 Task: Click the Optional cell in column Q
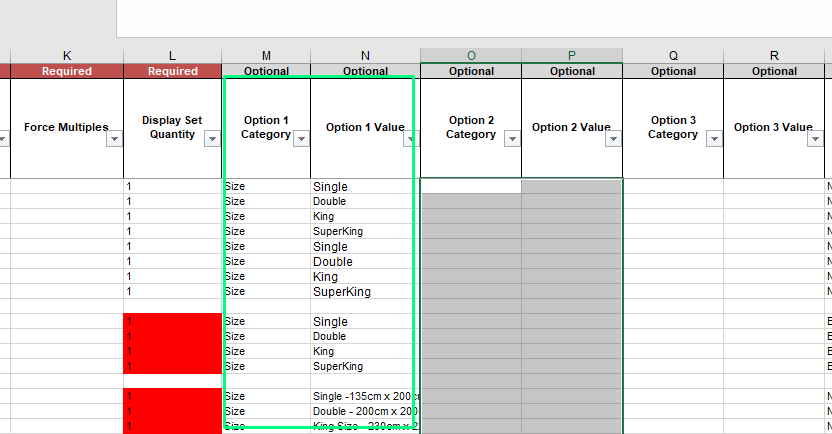coord(673,71)
